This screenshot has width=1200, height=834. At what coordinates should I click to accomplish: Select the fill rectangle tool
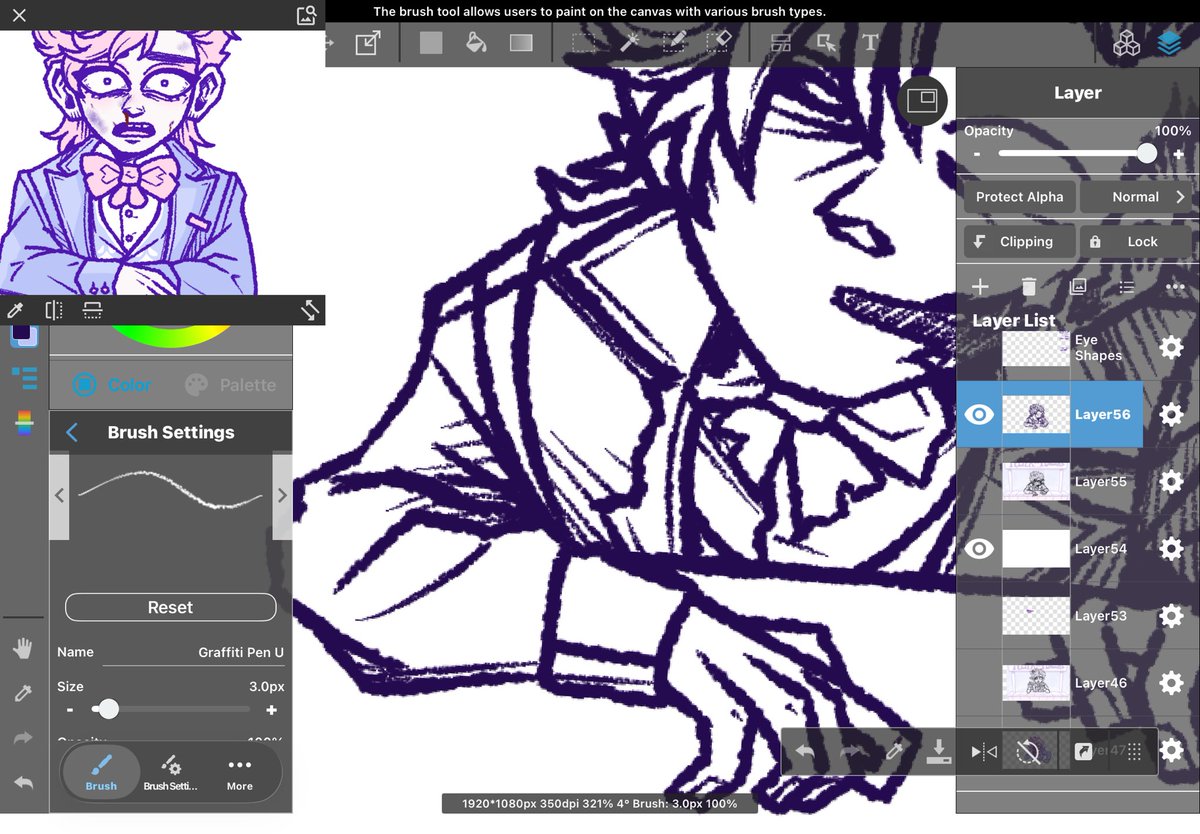tap(431, 43)
